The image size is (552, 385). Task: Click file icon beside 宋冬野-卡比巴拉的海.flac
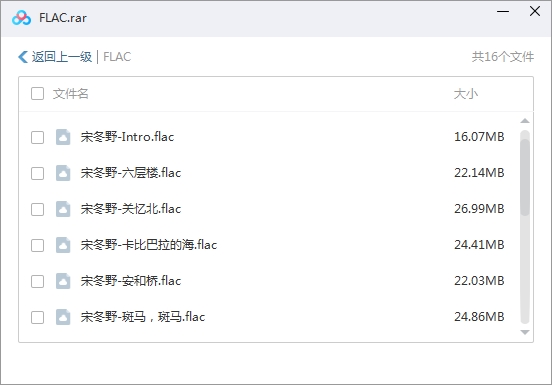(x=63, y=245)
